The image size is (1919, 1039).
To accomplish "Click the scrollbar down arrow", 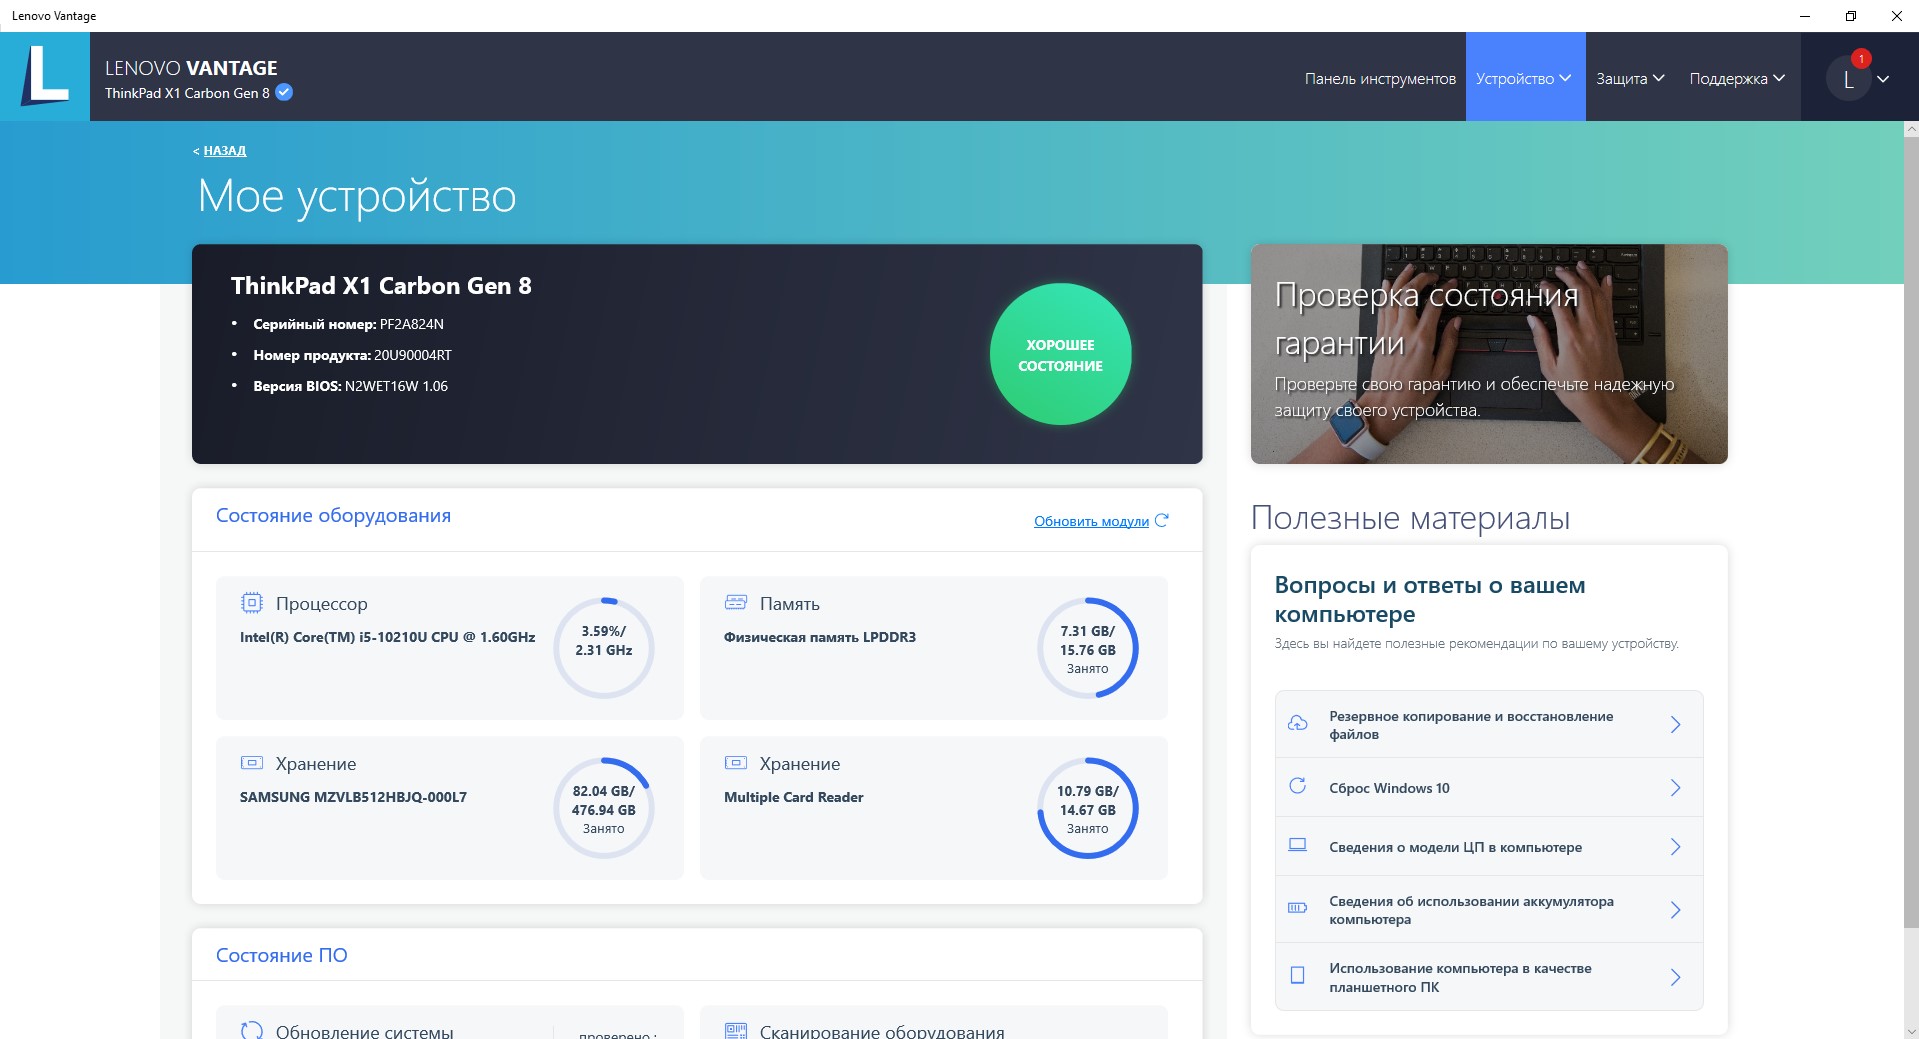I will (1911, 1031).
